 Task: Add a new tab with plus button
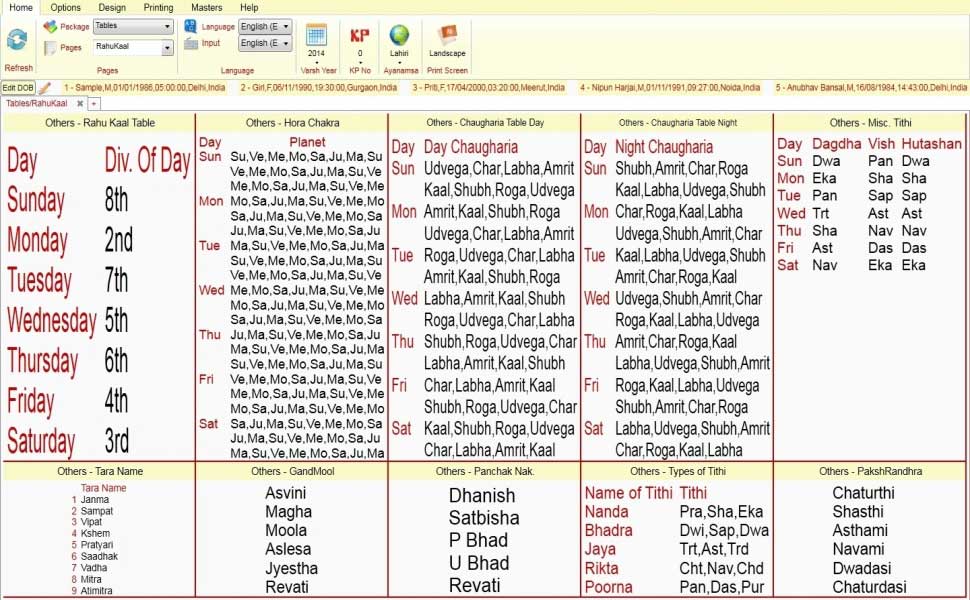click(x=94, y=104)
